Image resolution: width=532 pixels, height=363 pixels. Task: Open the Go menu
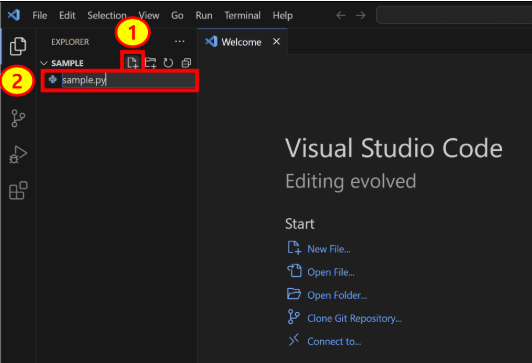(177, 15)
